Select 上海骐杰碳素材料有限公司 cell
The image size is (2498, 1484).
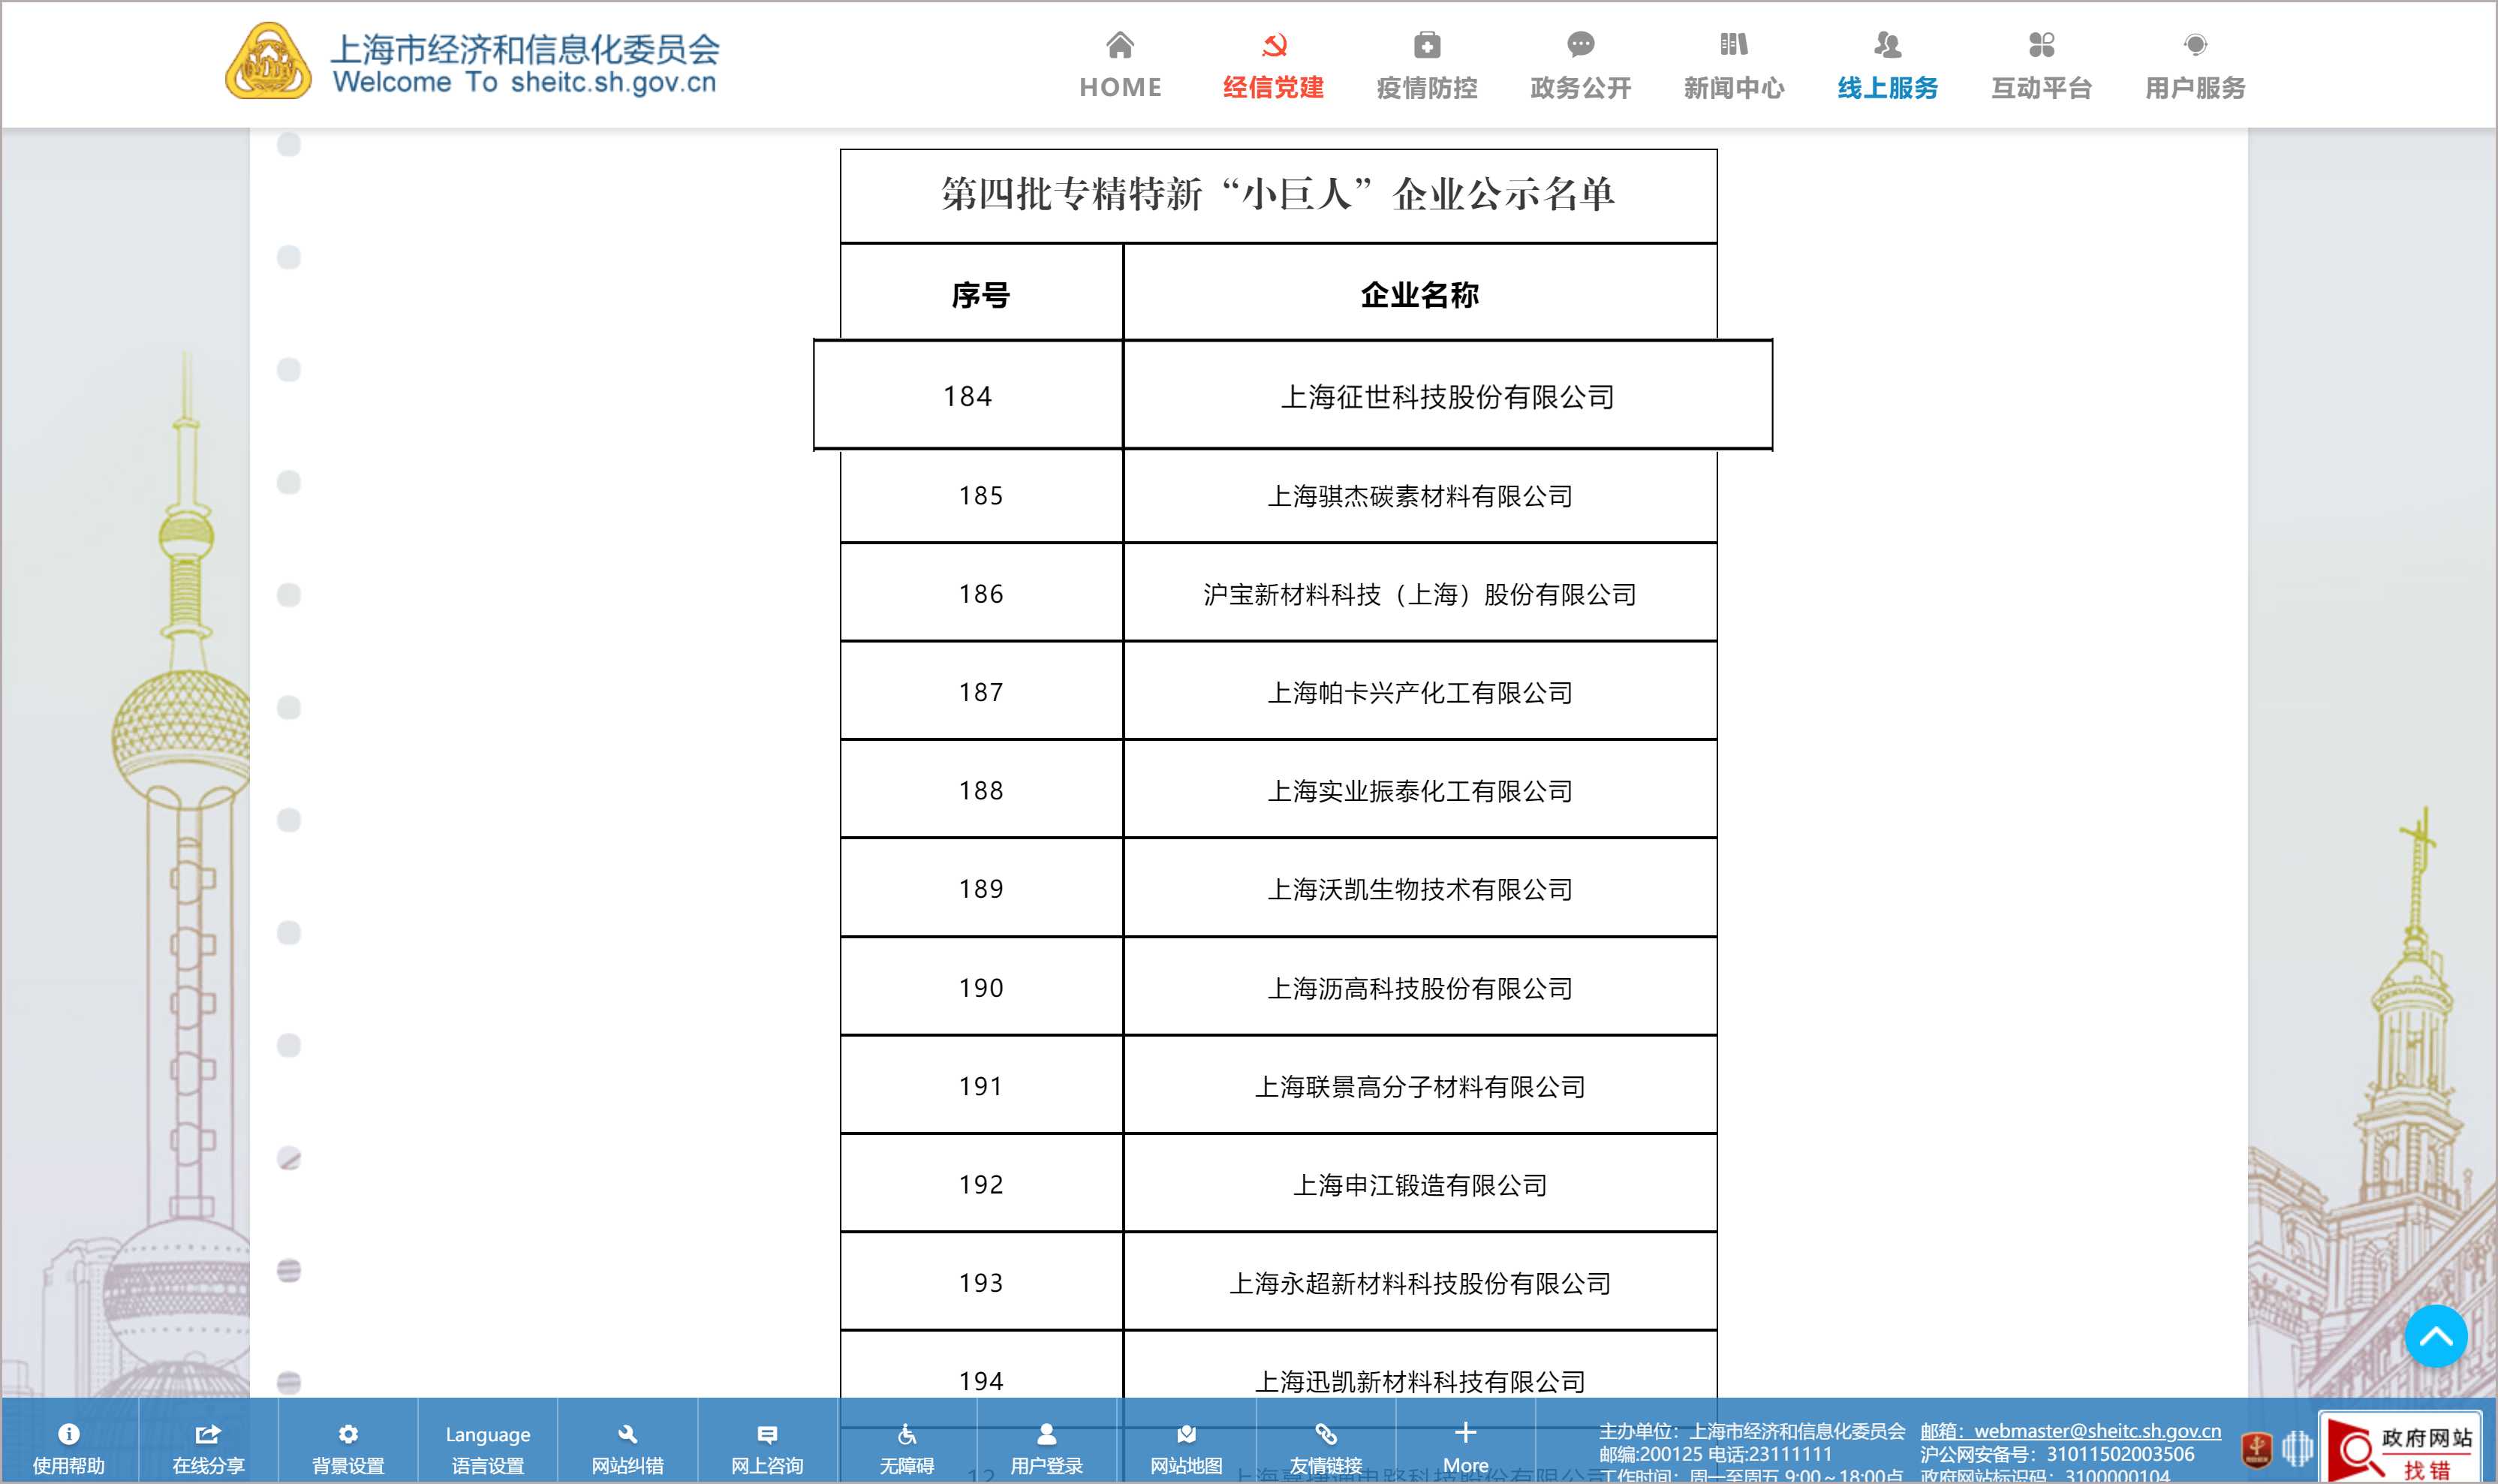tap(1420, 496)
